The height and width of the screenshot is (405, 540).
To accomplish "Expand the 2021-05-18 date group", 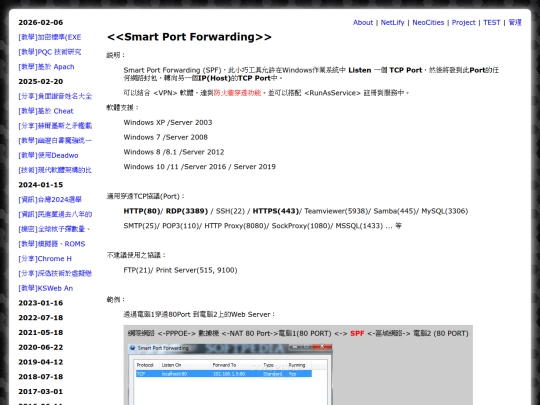I will pos(41,332).
